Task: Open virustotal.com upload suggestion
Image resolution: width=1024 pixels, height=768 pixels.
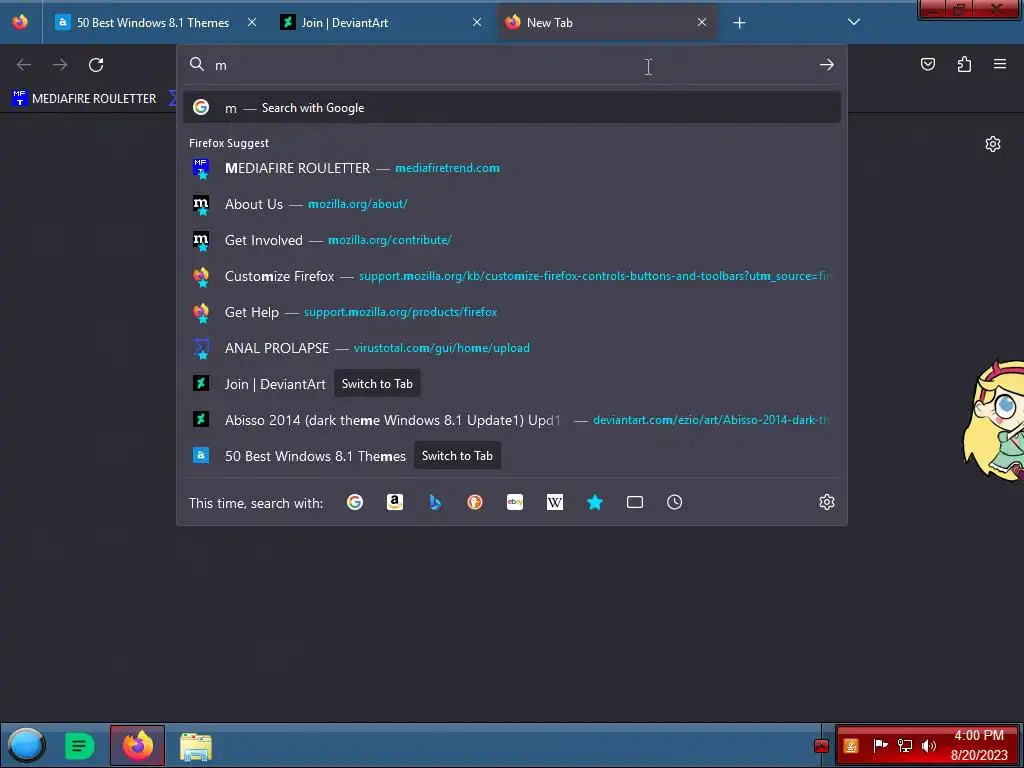Action: pyautogui.click(x=512, y=347)
